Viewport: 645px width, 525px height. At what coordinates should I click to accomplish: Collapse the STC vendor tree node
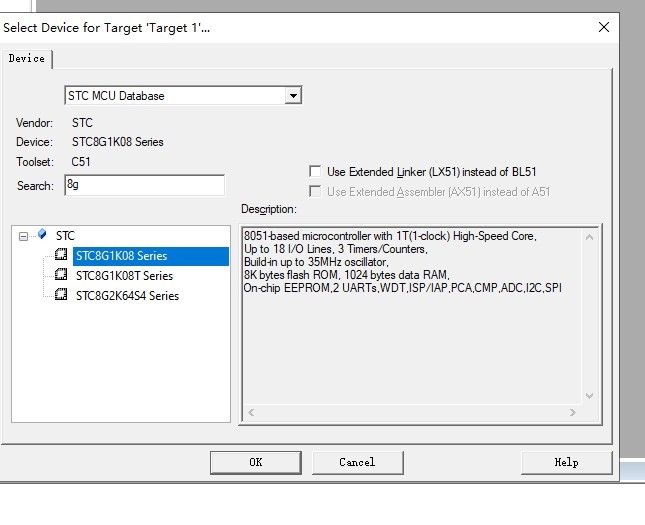coord(23,236)
